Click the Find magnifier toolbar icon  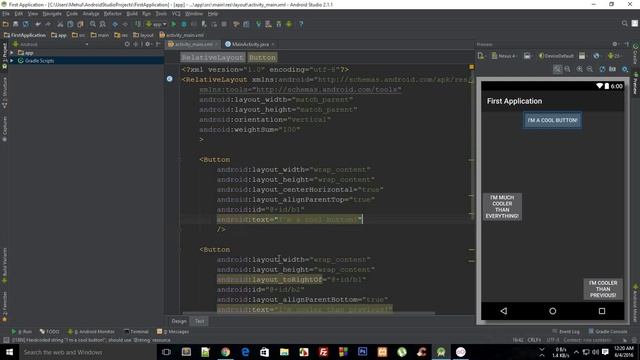(x=93, y=24)
